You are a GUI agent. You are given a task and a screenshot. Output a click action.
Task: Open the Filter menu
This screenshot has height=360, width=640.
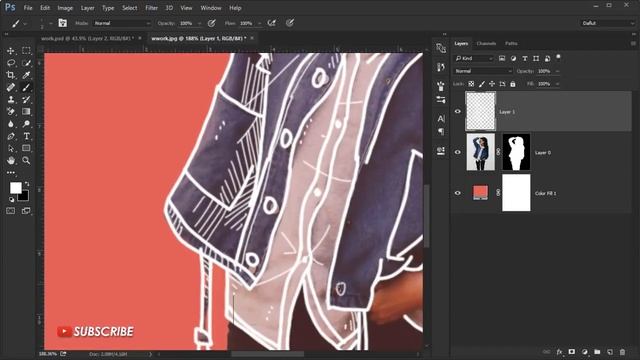click(151, 8)
